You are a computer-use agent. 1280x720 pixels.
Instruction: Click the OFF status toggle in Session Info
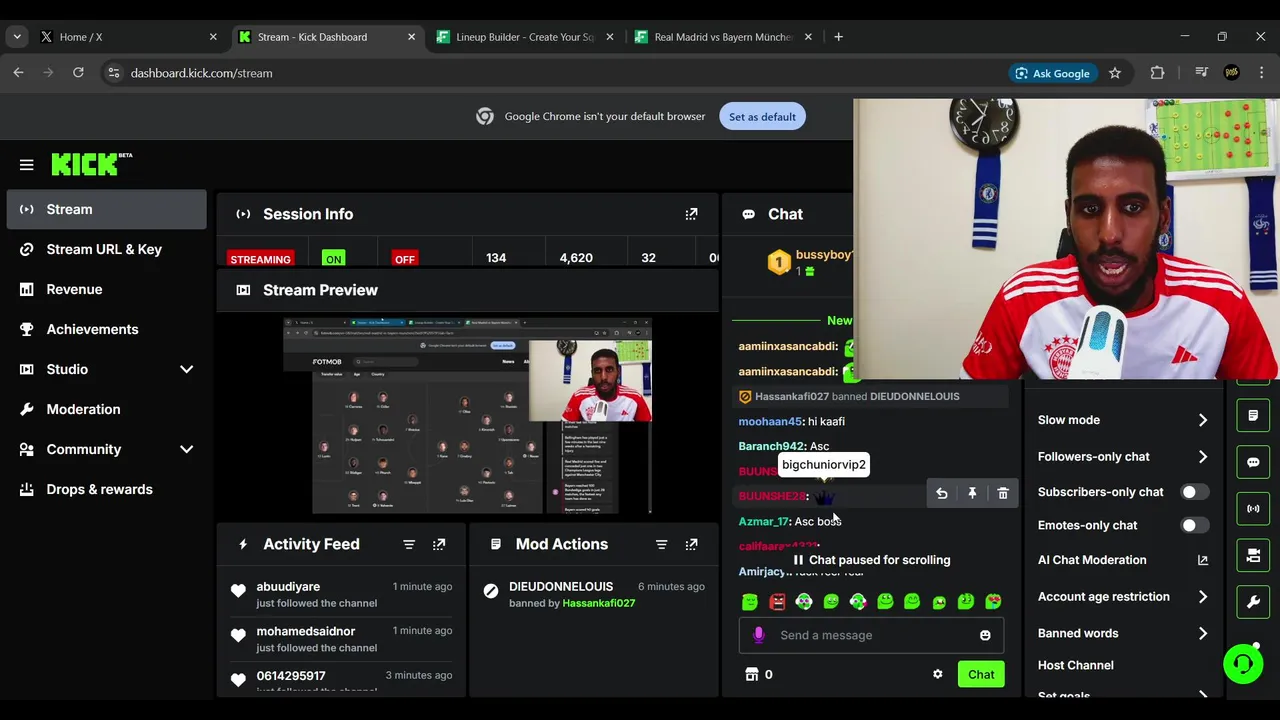(x=404, y=259)
